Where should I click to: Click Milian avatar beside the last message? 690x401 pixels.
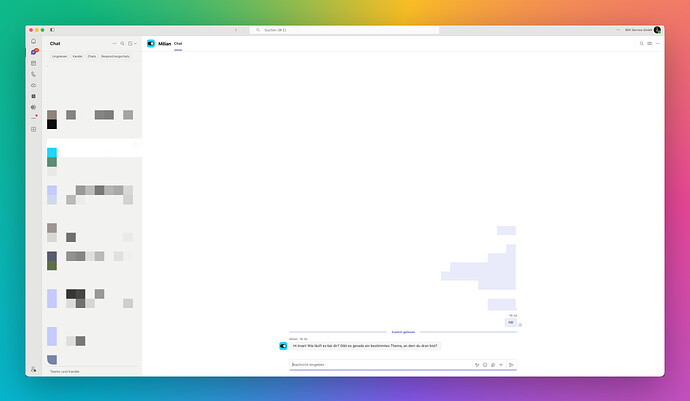[283, 346]
